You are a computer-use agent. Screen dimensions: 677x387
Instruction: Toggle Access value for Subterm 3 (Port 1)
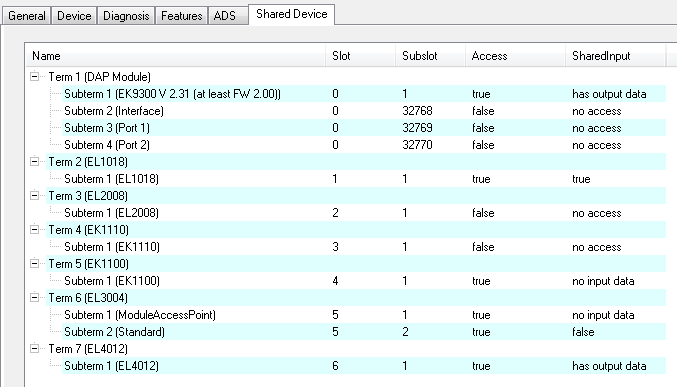483,128
